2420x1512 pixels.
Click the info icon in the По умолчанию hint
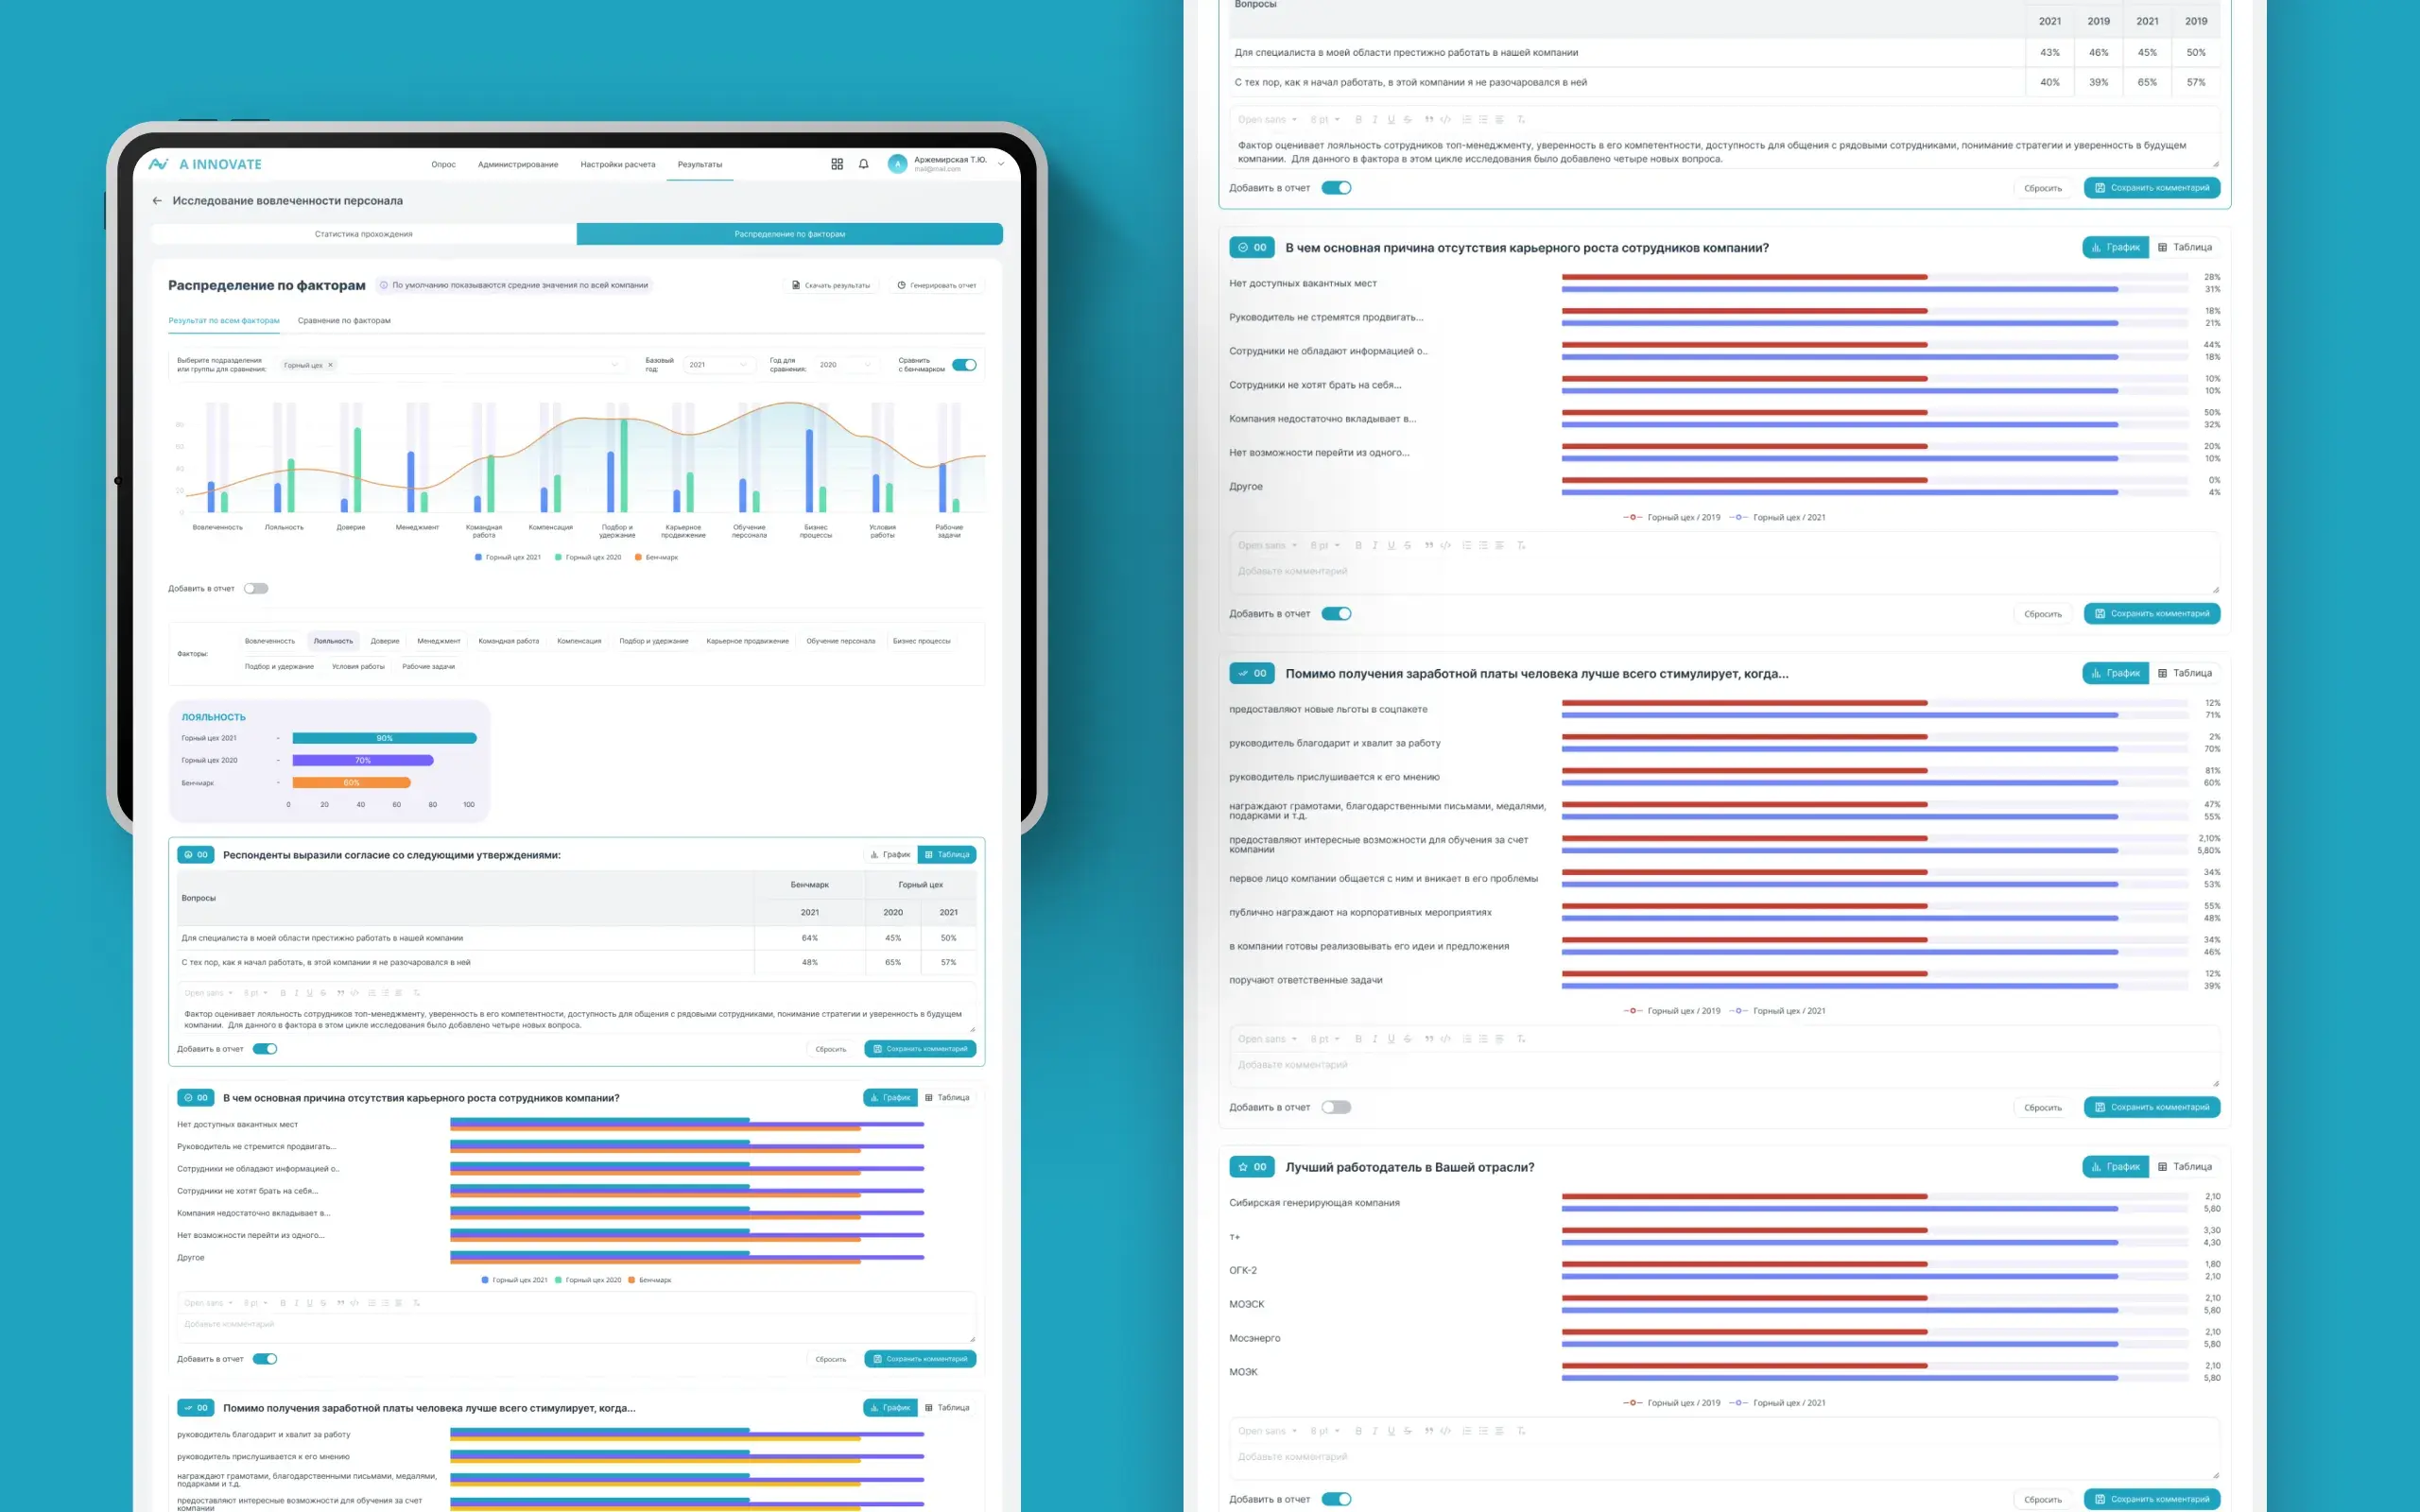(384, 285)
